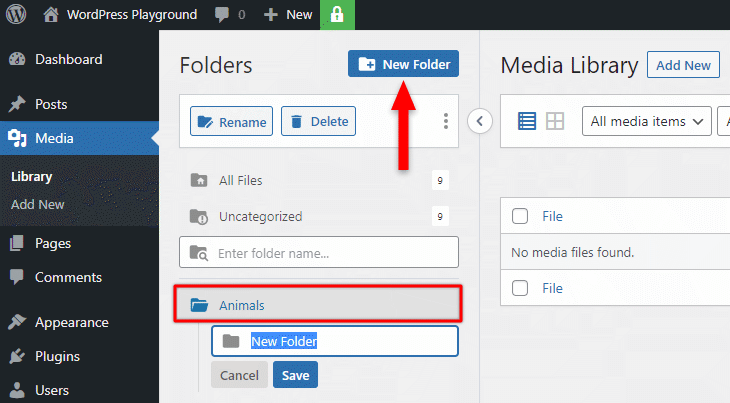
Task: Open the Appearance menu
Action: click(72, 322)
